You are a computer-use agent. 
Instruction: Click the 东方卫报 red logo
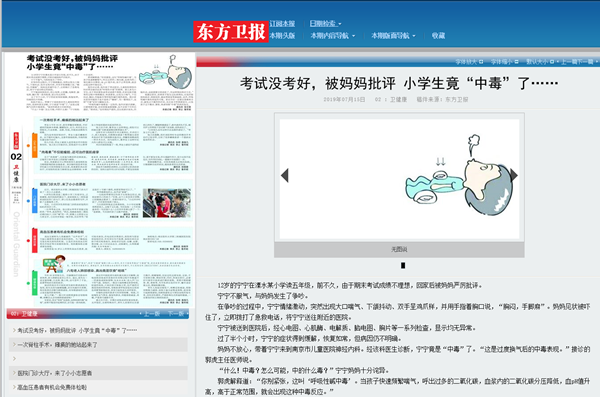coord(231,31)
